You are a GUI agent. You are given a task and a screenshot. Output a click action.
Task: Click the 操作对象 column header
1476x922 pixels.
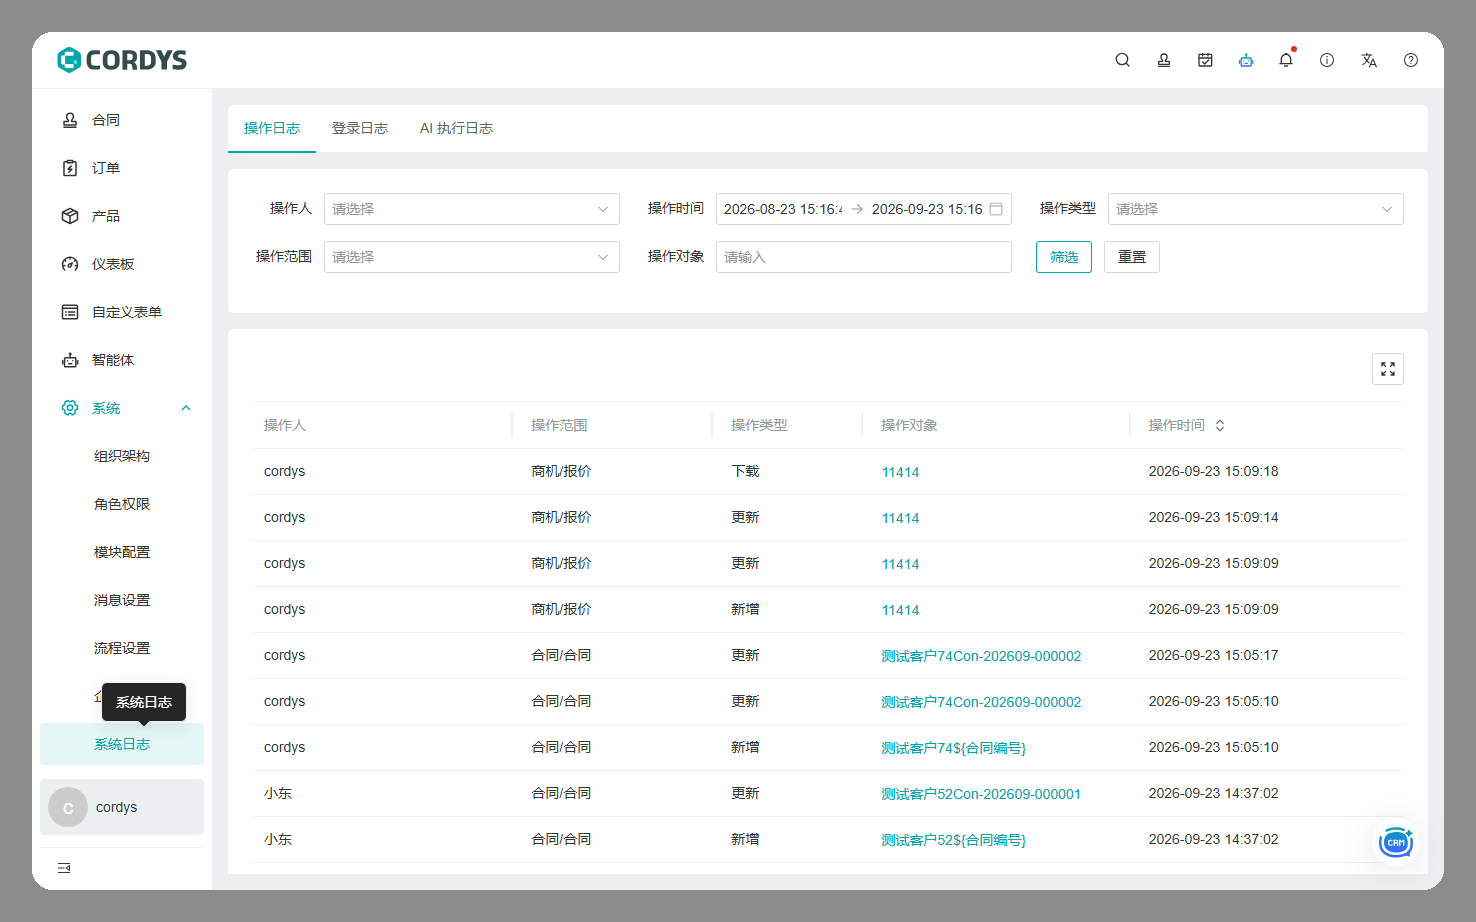coord(909,425)
